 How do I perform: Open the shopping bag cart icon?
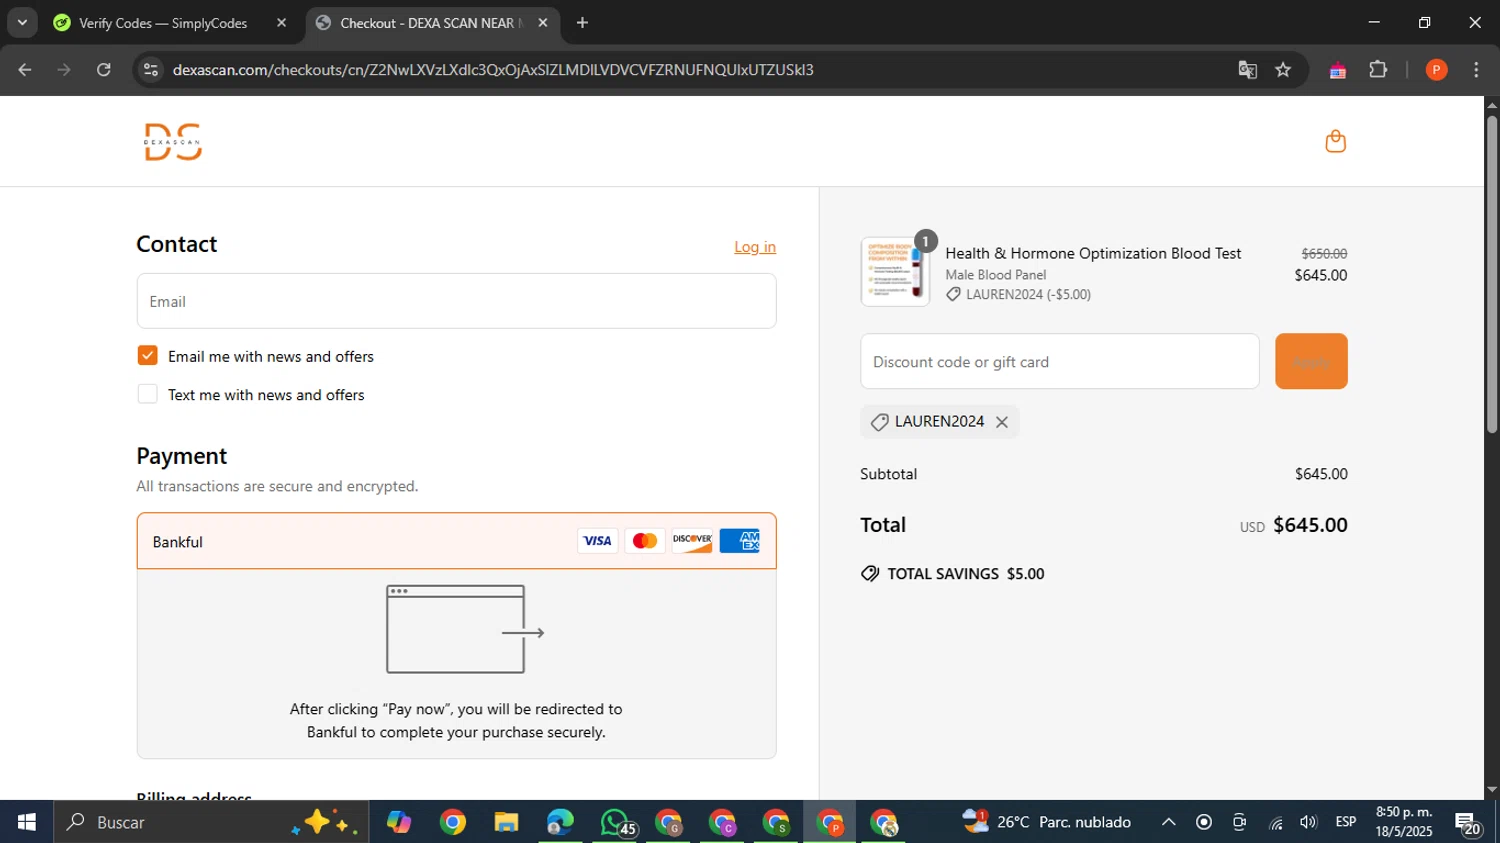(x=1335, y=141)
